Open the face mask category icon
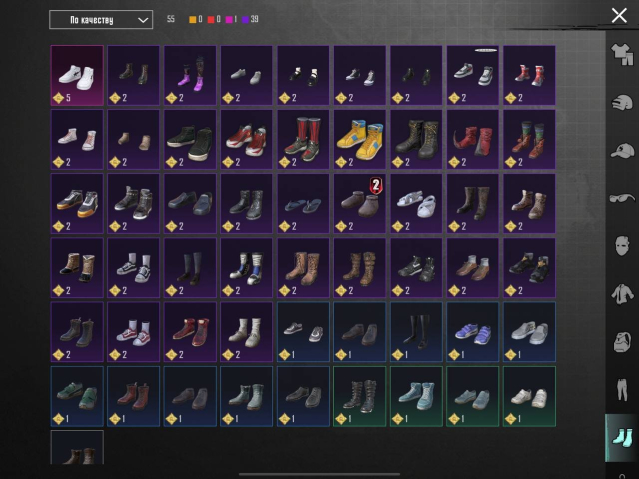Viewport: 639px width, 479px height. [622, 246]
